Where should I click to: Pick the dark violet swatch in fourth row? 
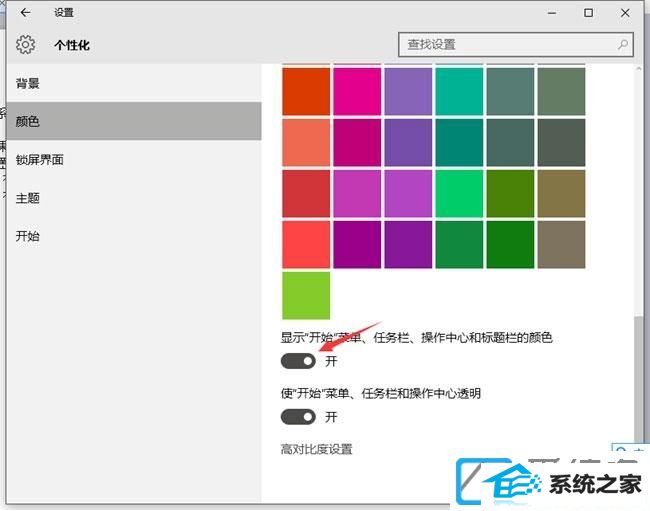pyautogui.click(x=408, y=245)
